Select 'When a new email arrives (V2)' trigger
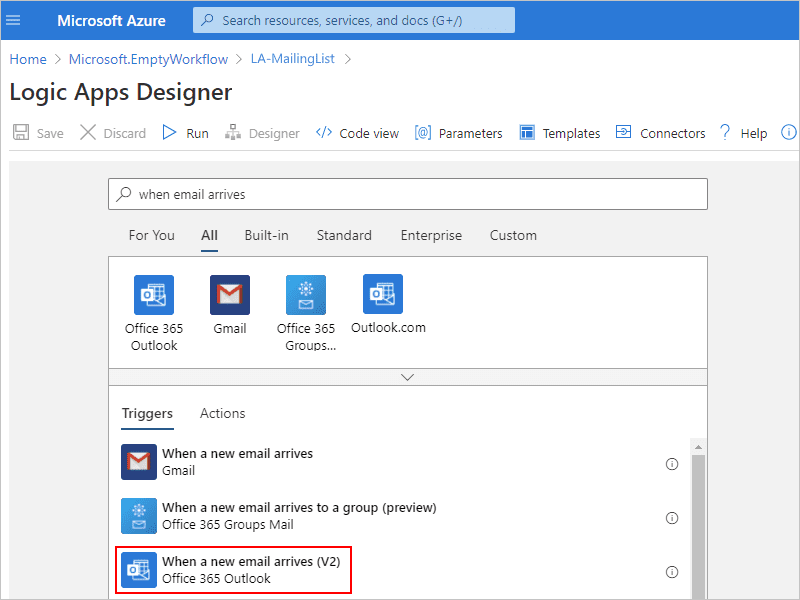The width and height of the screenshot is (800, 600). click(x=251, y=562)
